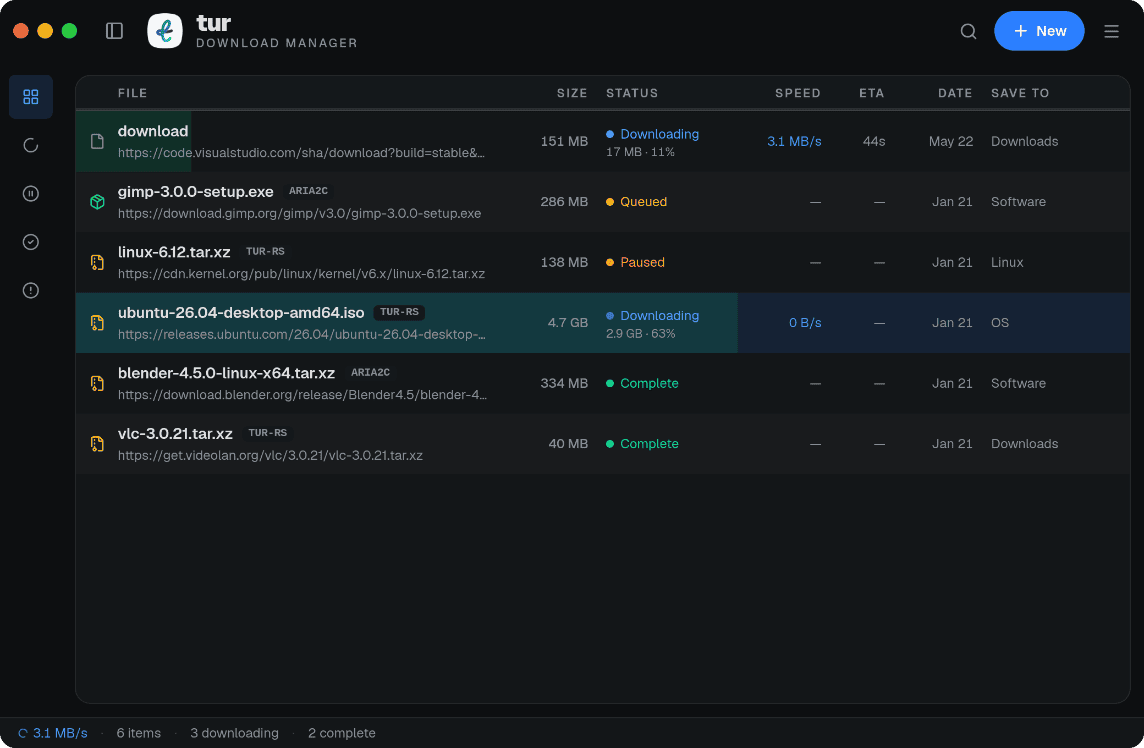This screenshot has width=1144, height=748.
Task: Click the tur app logo
Action: 165,31
